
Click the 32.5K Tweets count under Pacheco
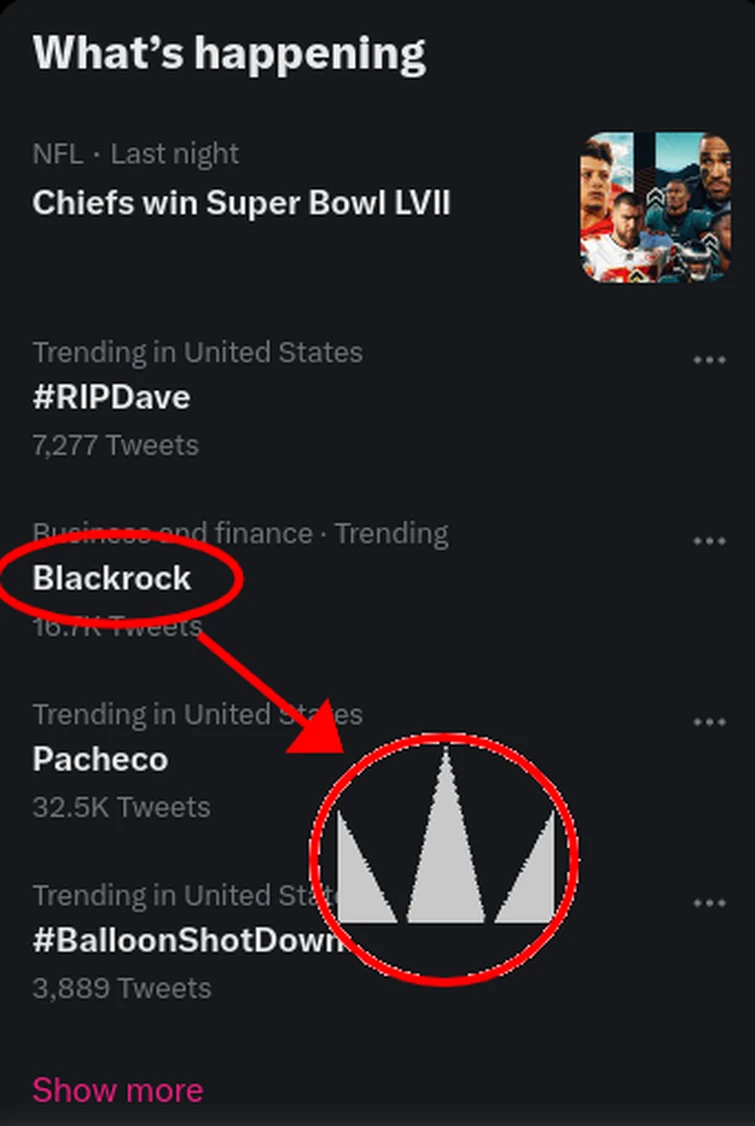click(121, 807)
